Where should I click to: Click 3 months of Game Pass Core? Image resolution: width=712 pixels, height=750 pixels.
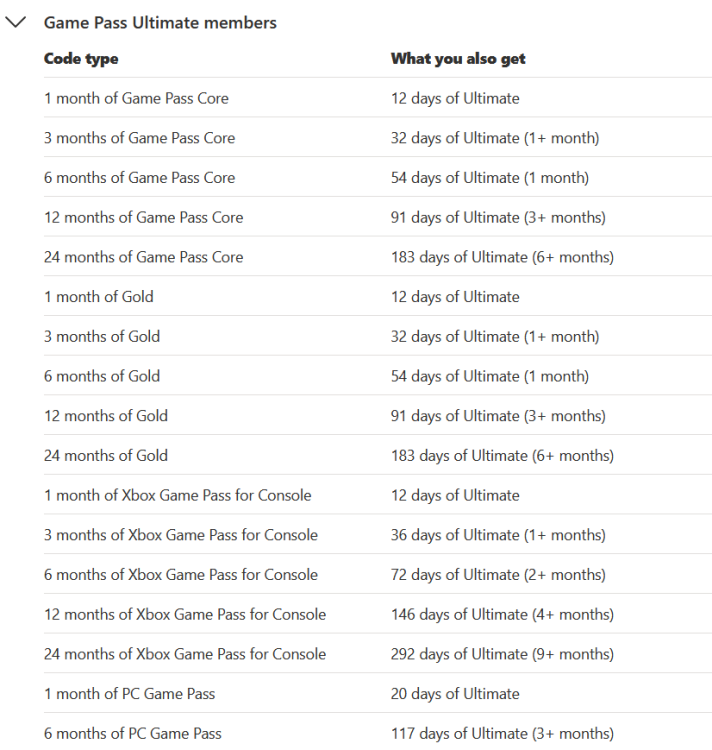(139, 138)
